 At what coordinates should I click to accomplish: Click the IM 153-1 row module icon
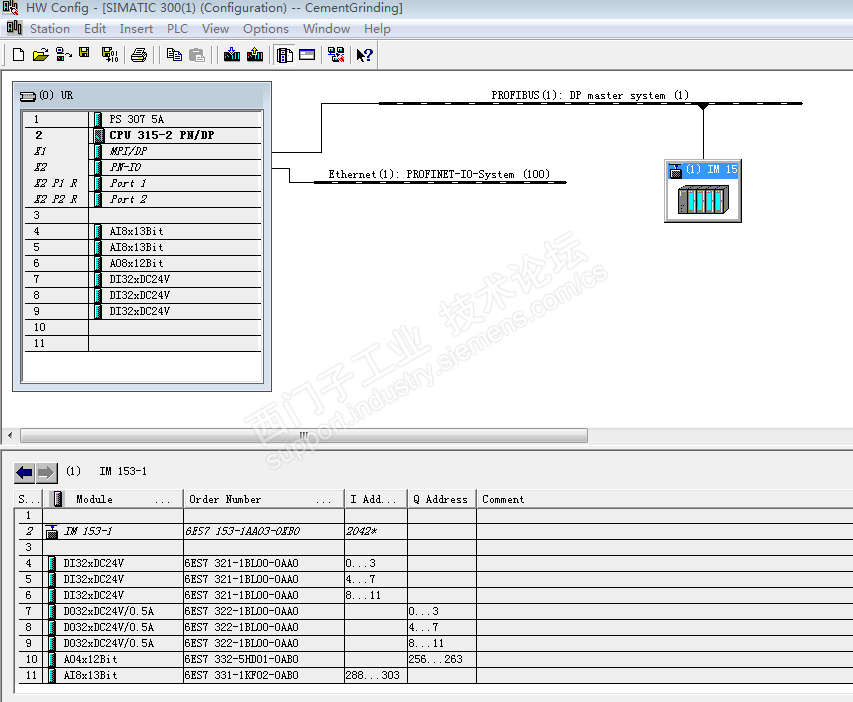coord(52,531)
